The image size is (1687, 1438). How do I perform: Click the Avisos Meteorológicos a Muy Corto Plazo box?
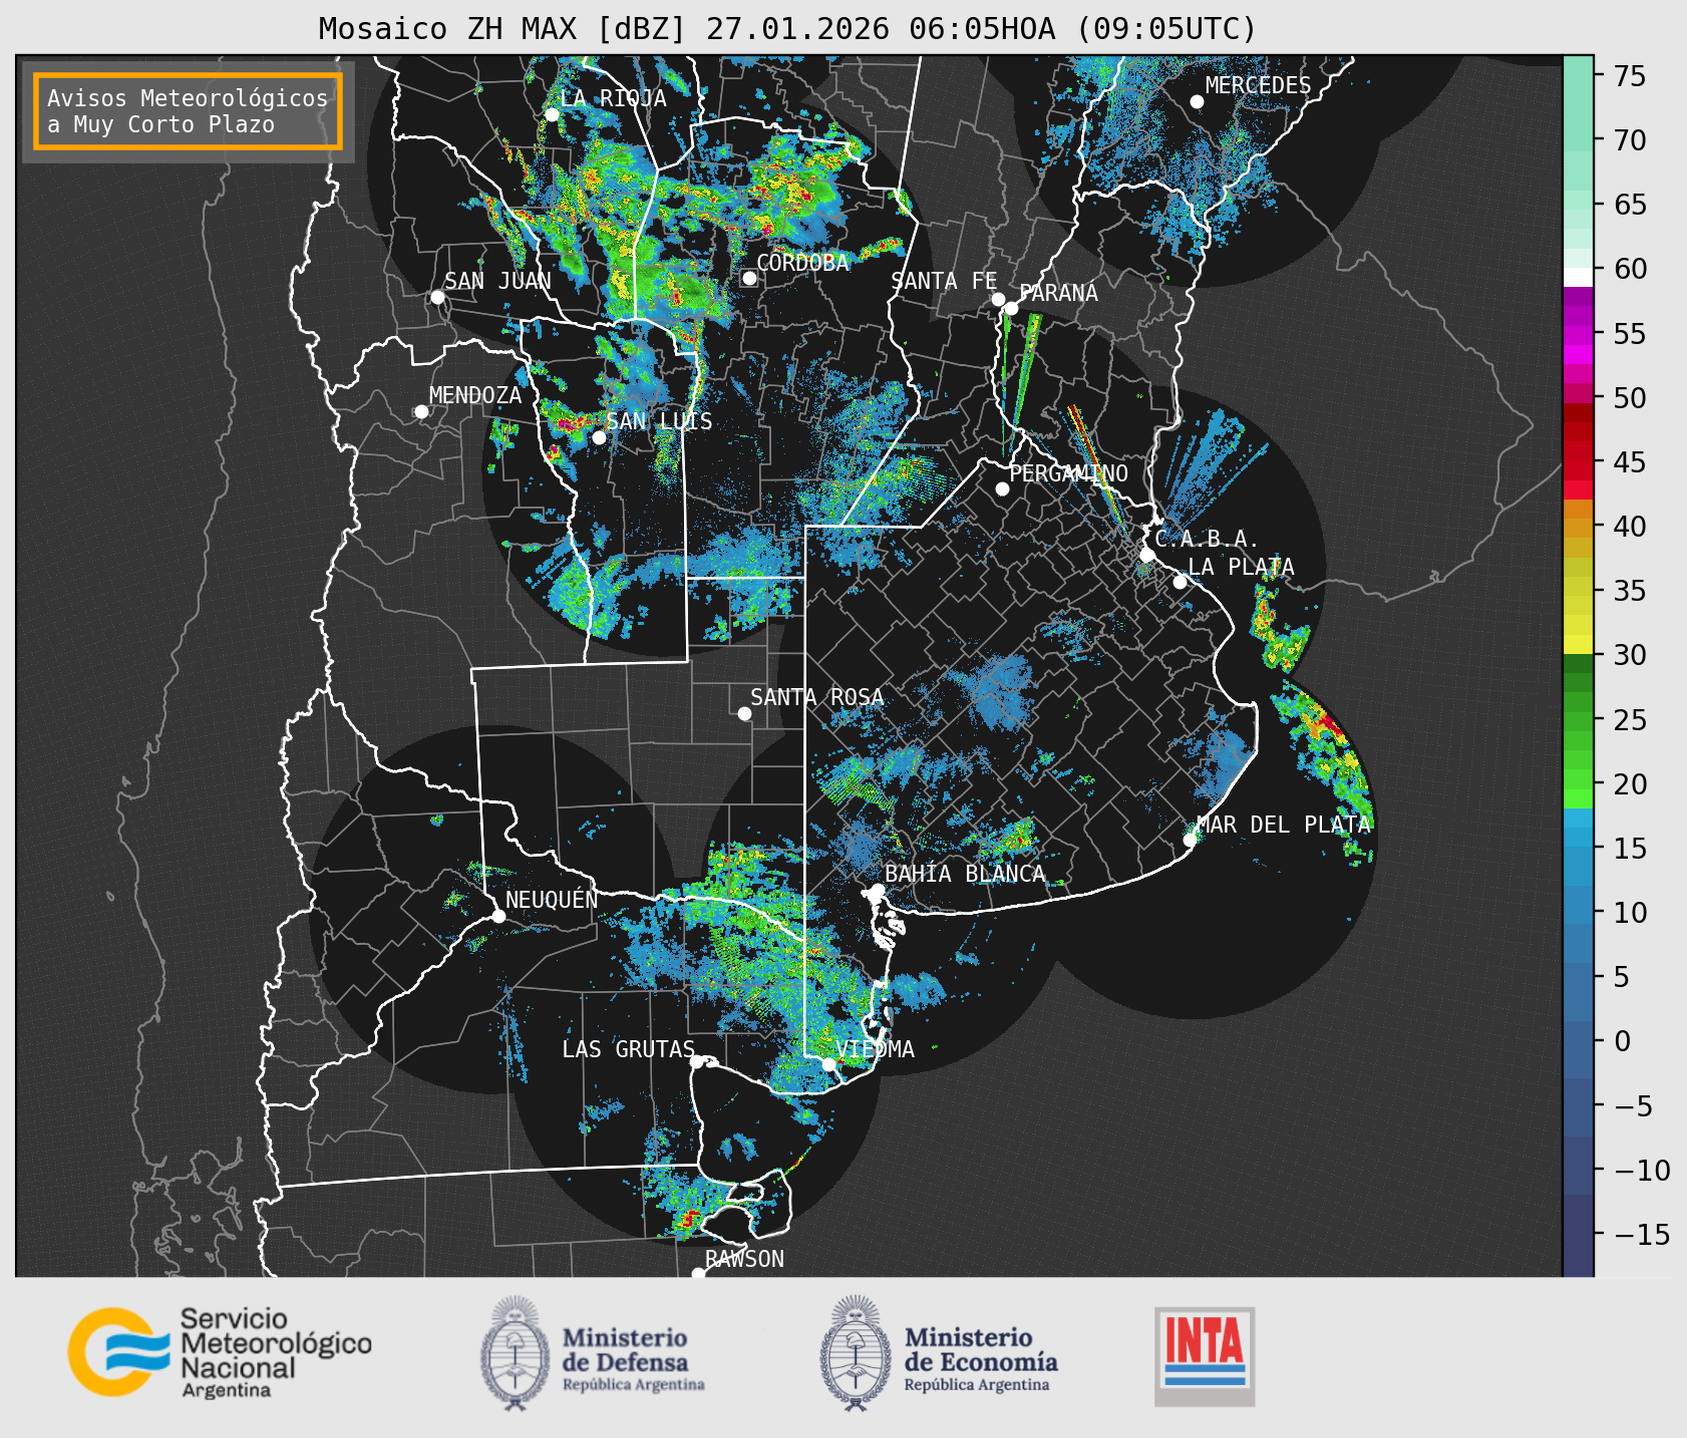[188, 111]
